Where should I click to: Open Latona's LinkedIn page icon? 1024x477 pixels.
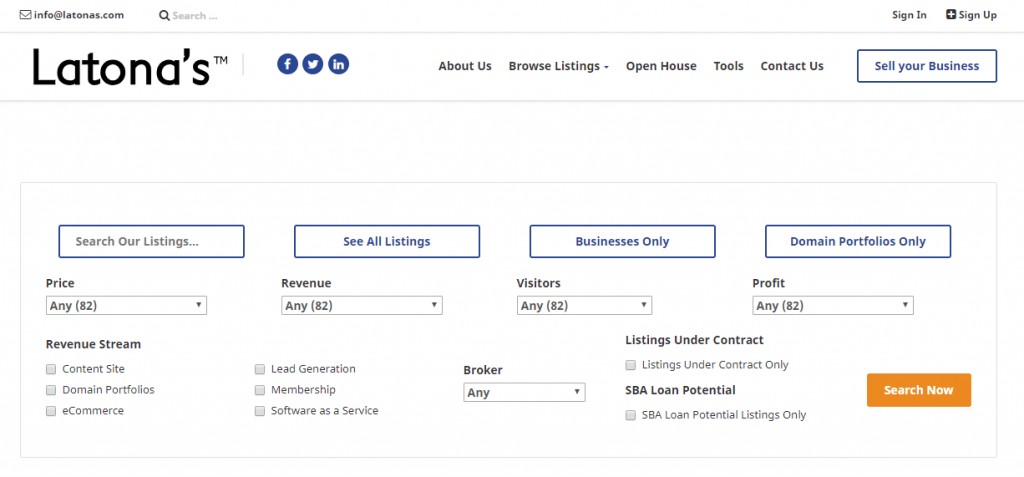tap(338, 64)
